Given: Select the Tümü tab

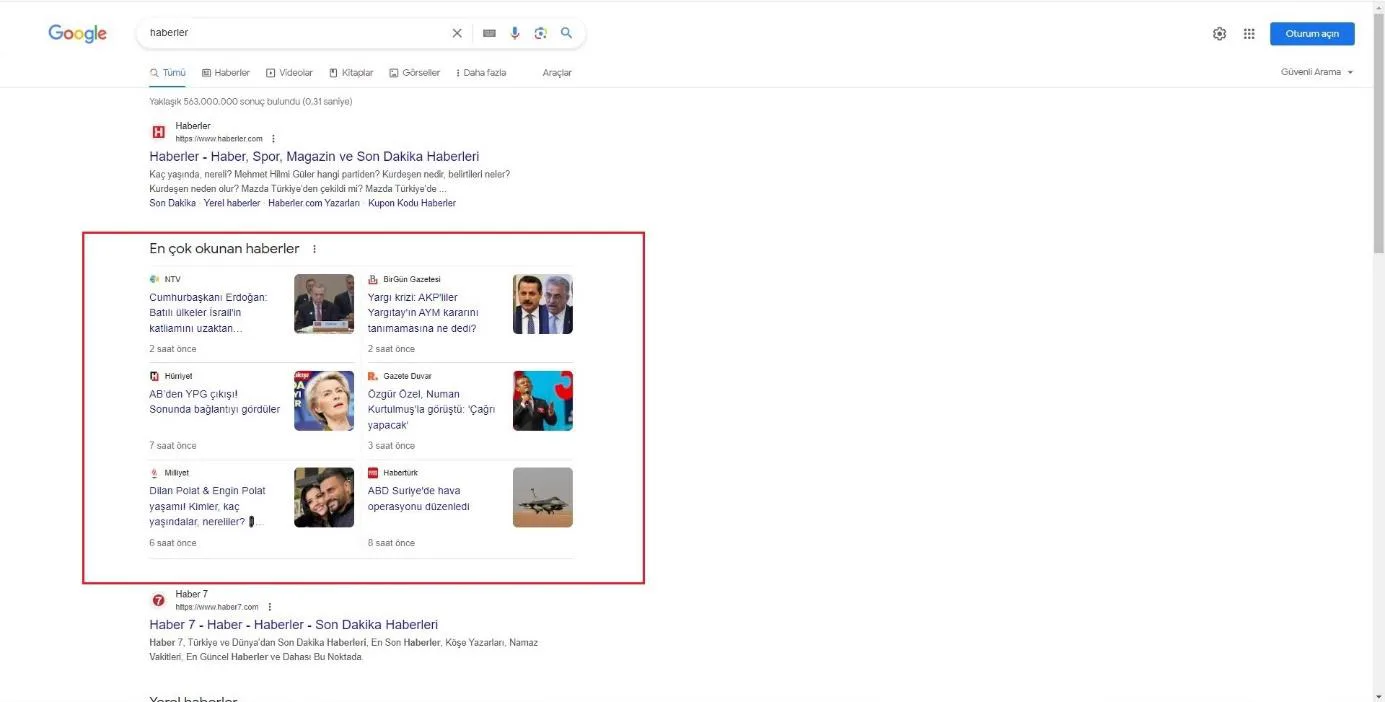Looking at the screenshot, I should point(168,73).
